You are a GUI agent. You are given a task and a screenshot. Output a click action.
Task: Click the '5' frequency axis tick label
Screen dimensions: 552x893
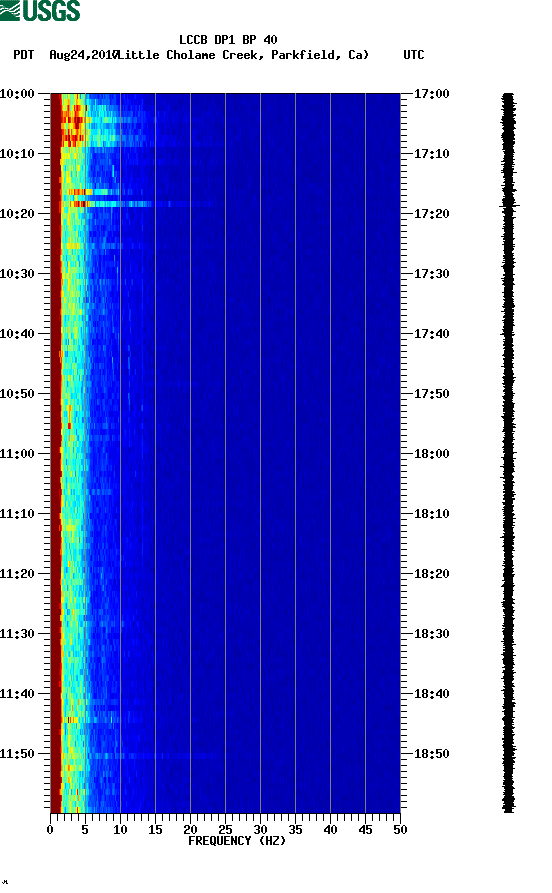(85, 830)
